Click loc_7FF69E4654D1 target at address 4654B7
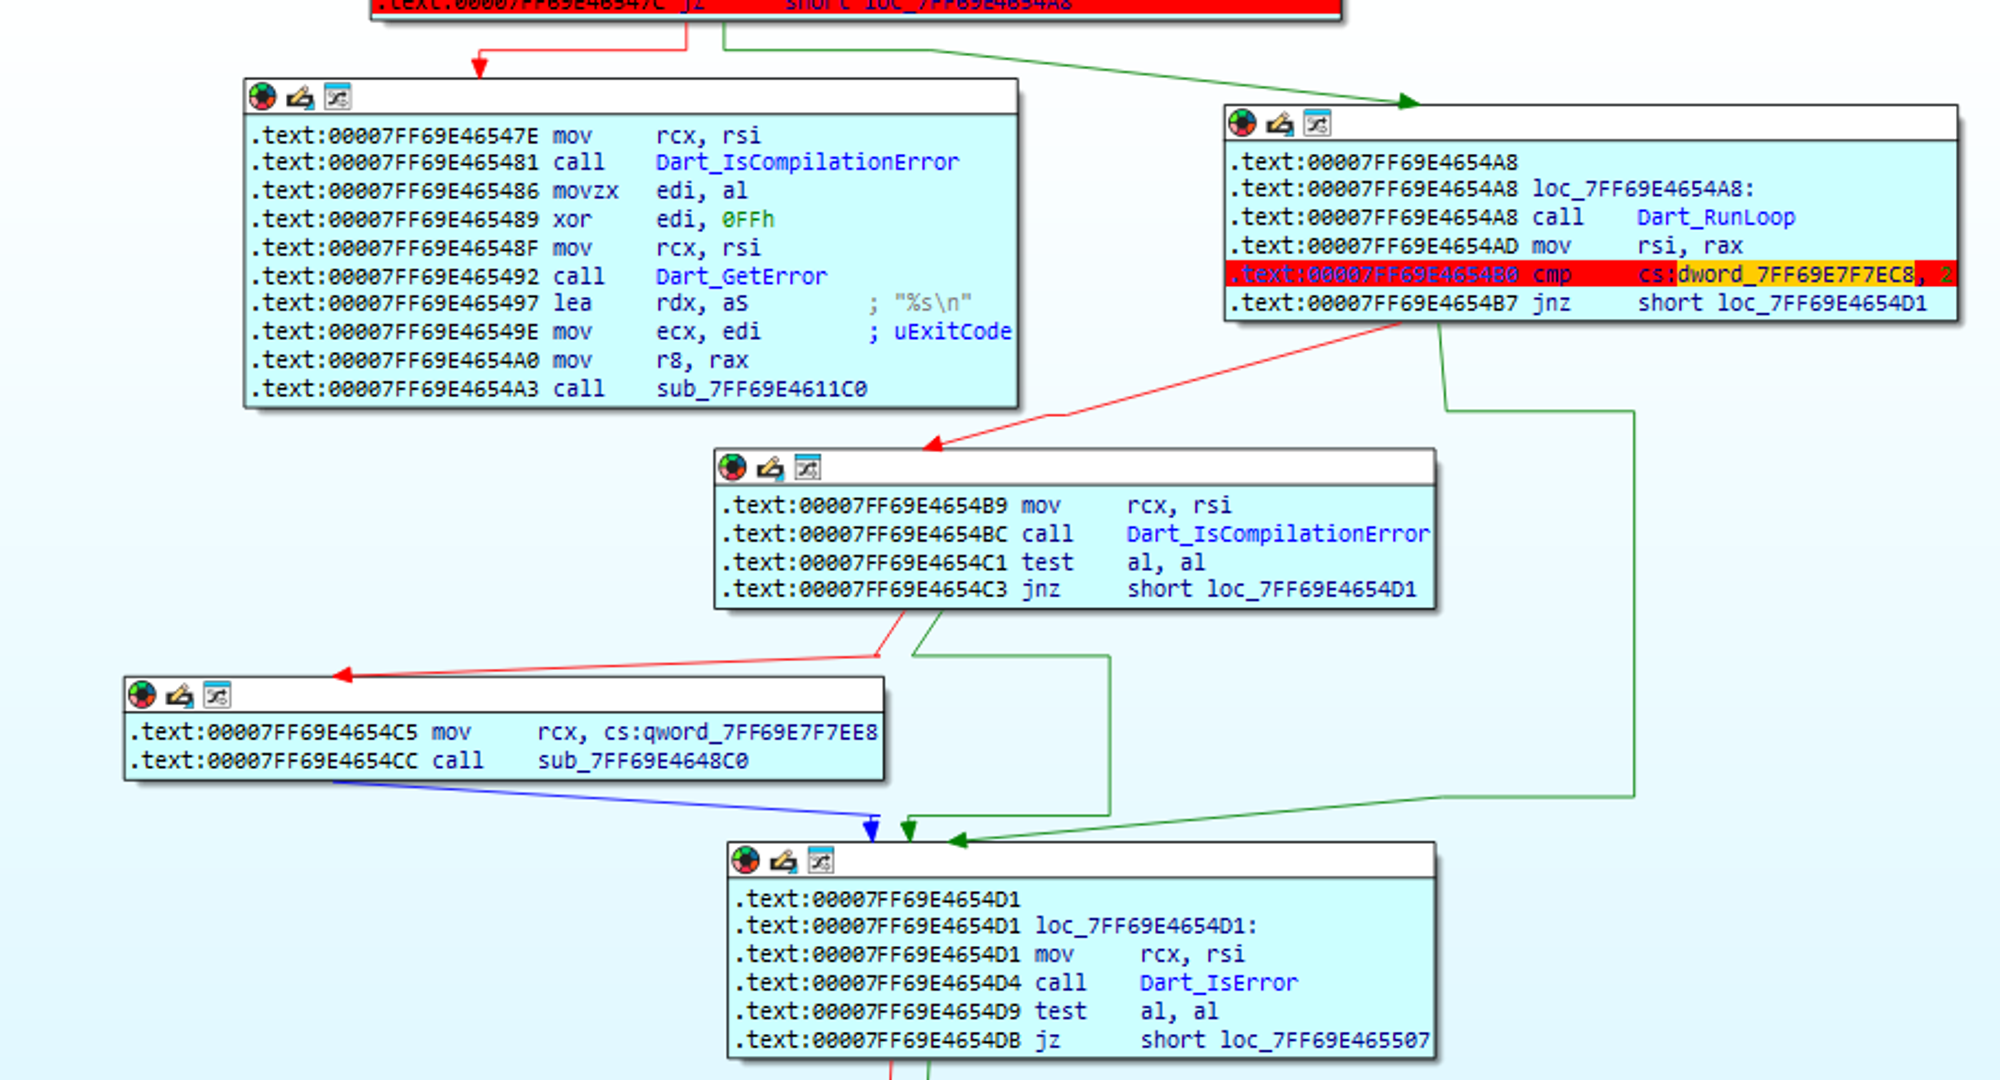The height and width of the screenshot is (1080, 2000). (1821, 303)
